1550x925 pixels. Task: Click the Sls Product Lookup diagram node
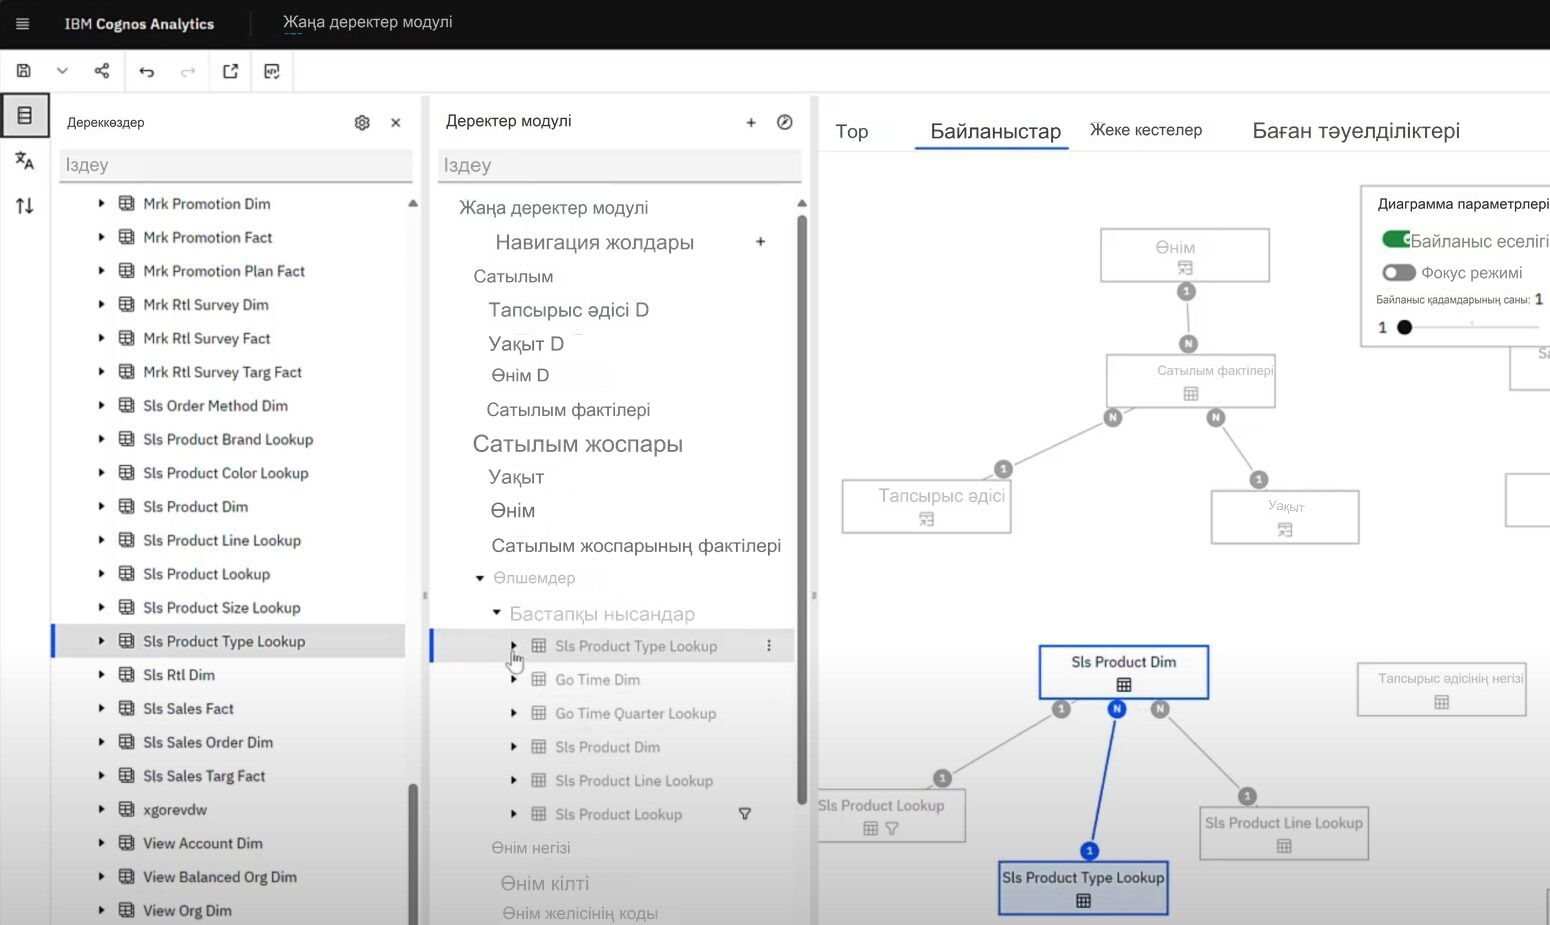click(x=891, y=815)
